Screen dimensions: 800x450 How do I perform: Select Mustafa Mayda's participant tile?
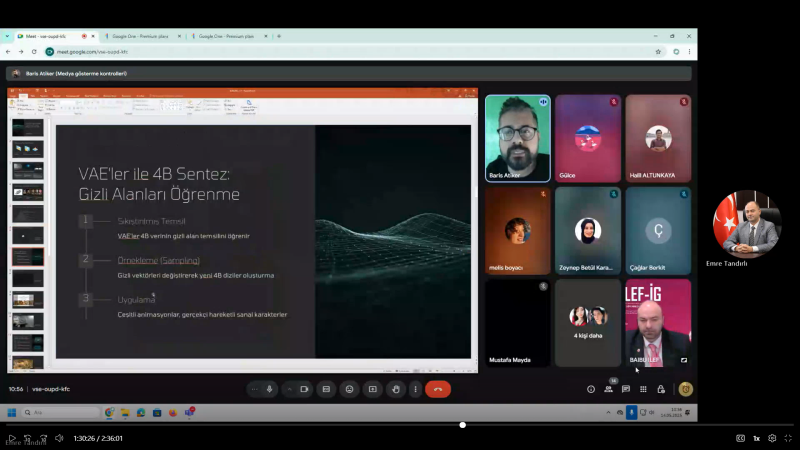518,322
